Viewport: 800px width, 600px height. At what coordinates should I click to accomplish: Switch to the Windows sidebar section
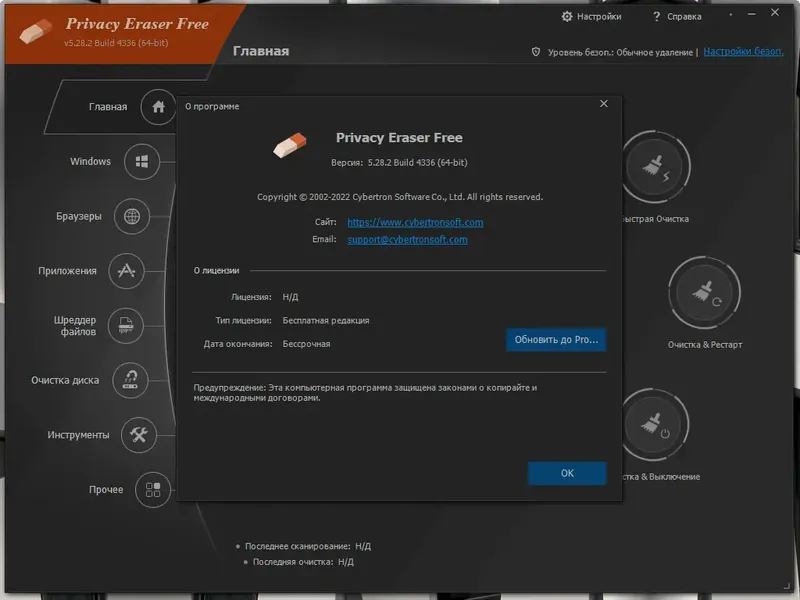point(90,161)
